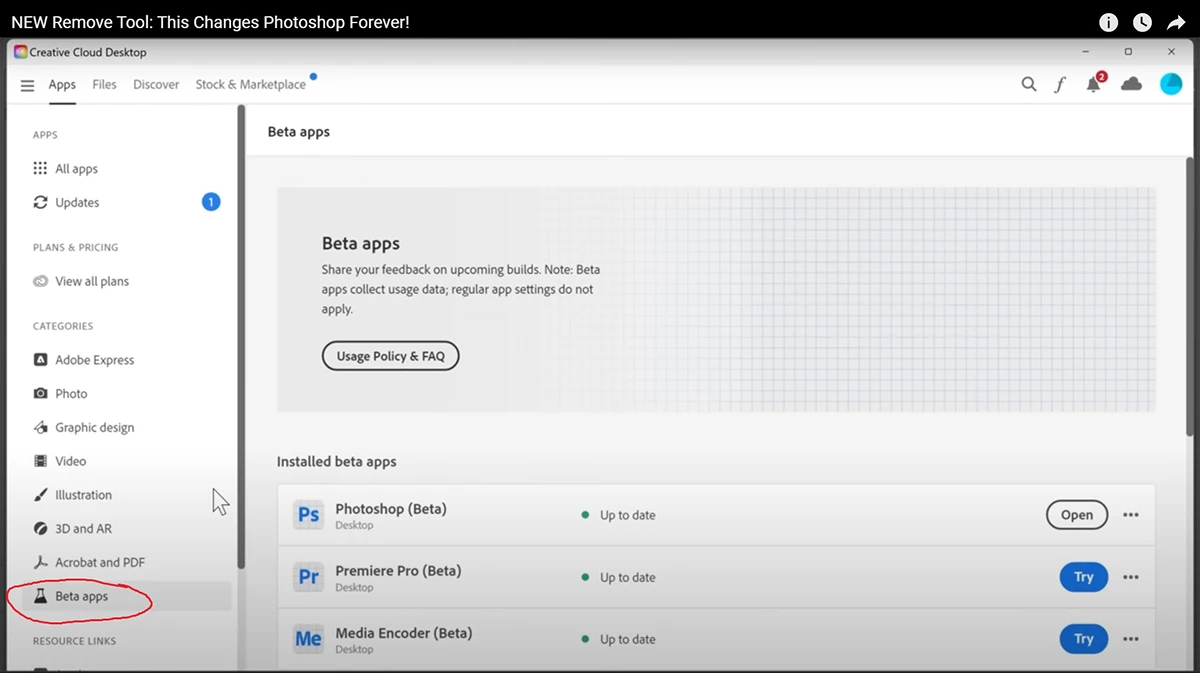The width and height of the screenshot is (1200, 673).
Task: Select Illustration category text
Action: [83, 495]
